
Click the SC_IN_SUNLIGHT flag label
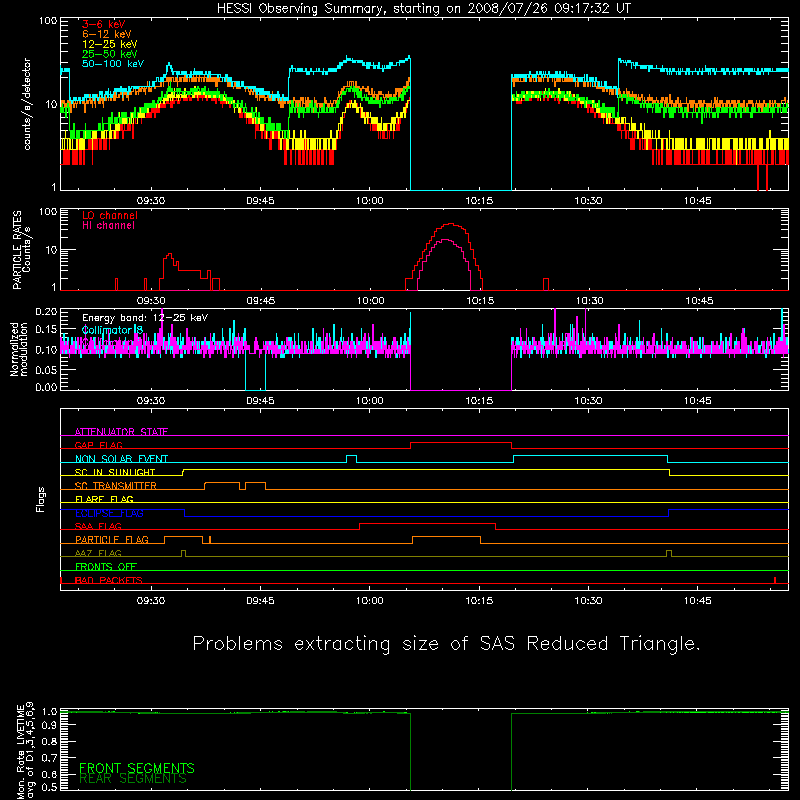point(115,472)
